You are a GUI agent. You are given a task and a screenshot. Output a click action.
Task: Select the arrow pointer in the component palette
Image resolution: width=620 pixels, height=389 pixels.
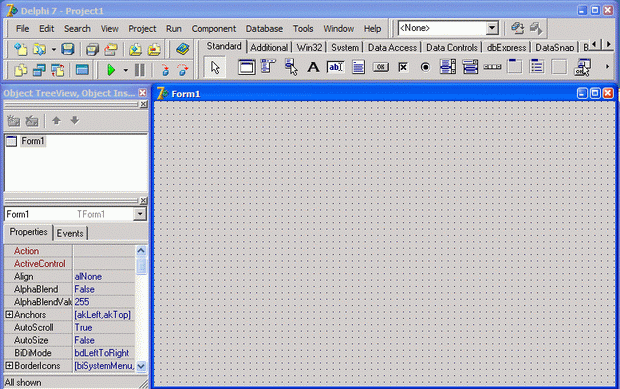215,67
